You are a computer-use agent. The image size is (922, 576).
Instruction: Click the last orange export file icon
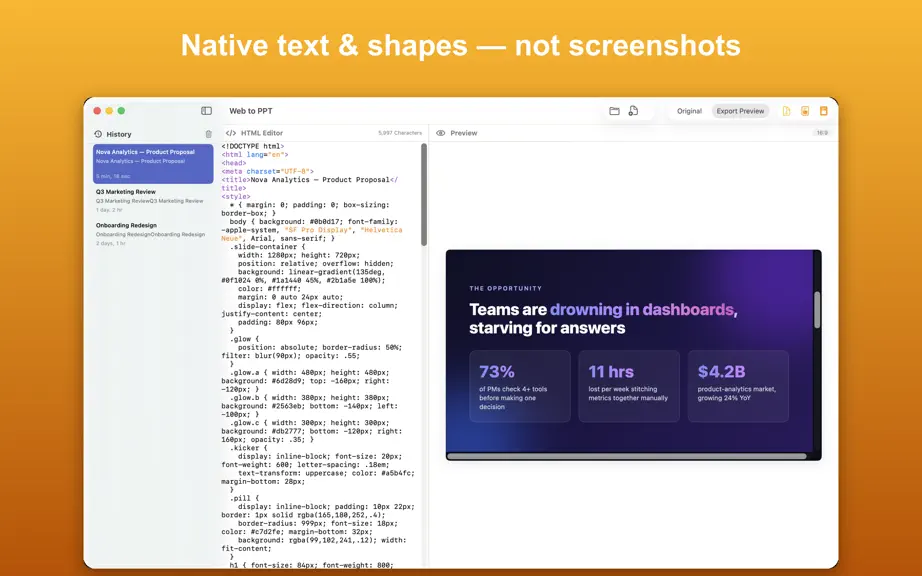tap(824, 110)
